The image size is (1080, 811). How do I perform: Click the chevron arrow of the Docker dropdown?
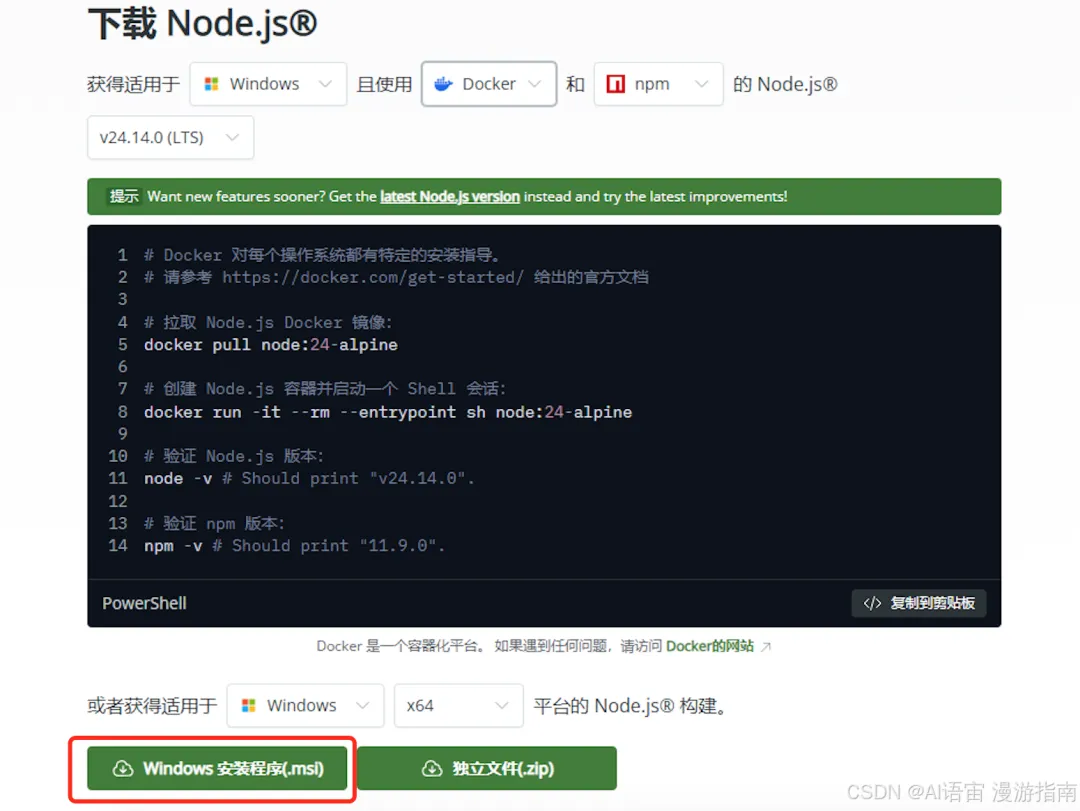click(534, 84)
